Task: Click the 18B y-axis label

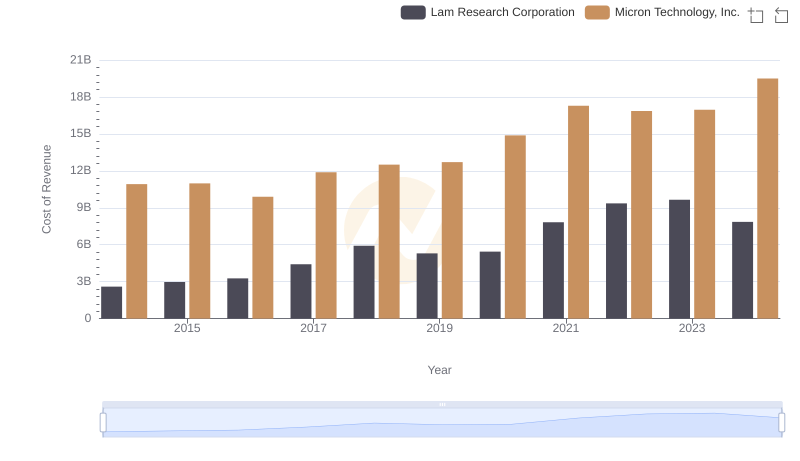Action: 81,97
